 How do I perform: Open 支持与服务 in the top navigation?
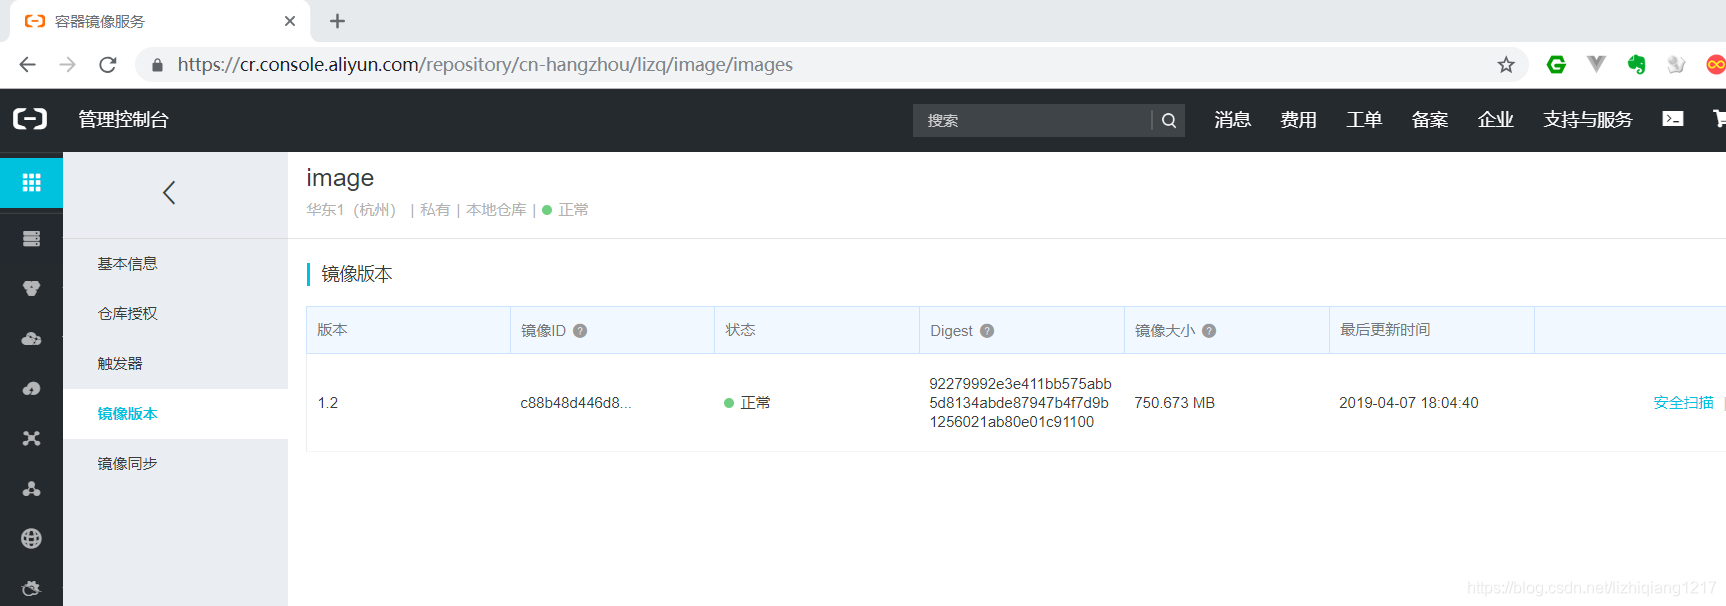coord(1588,120)
